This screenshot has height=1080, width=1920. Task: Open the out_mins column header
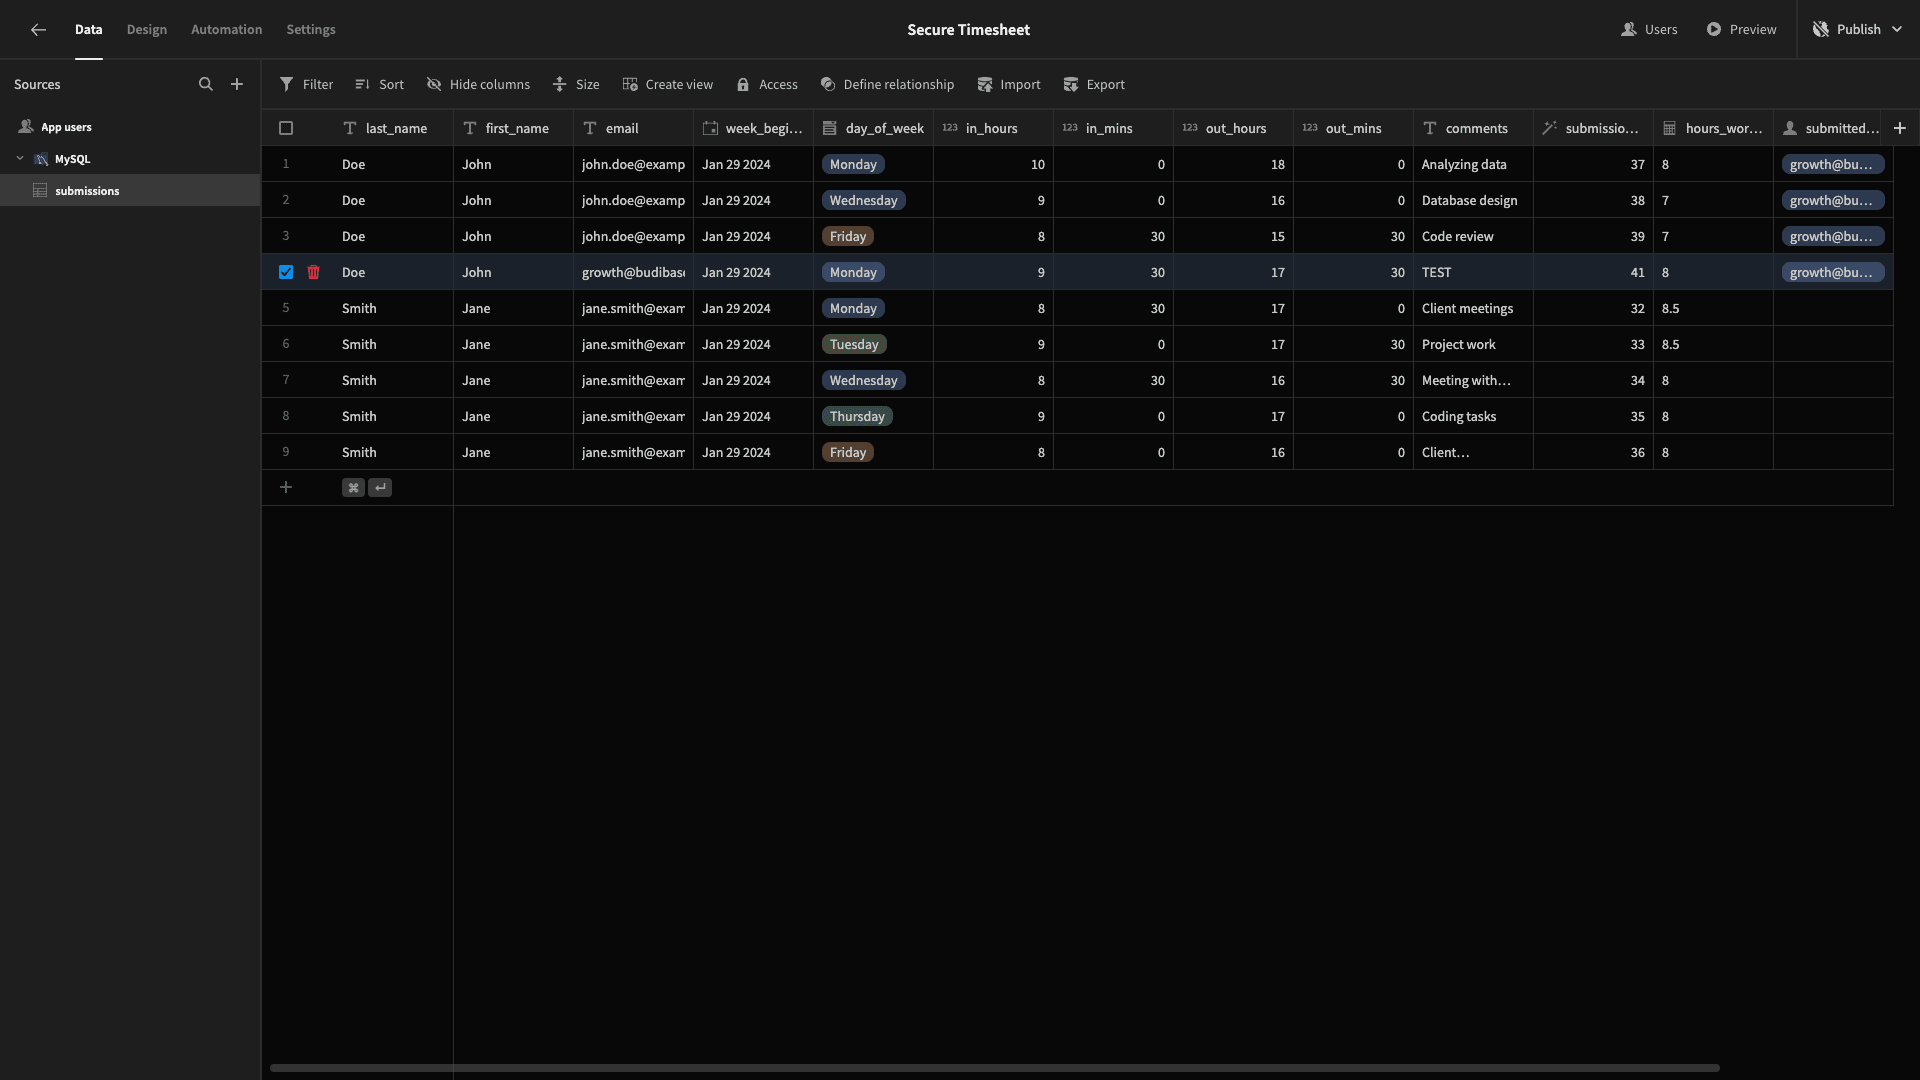coord(1353,128)
